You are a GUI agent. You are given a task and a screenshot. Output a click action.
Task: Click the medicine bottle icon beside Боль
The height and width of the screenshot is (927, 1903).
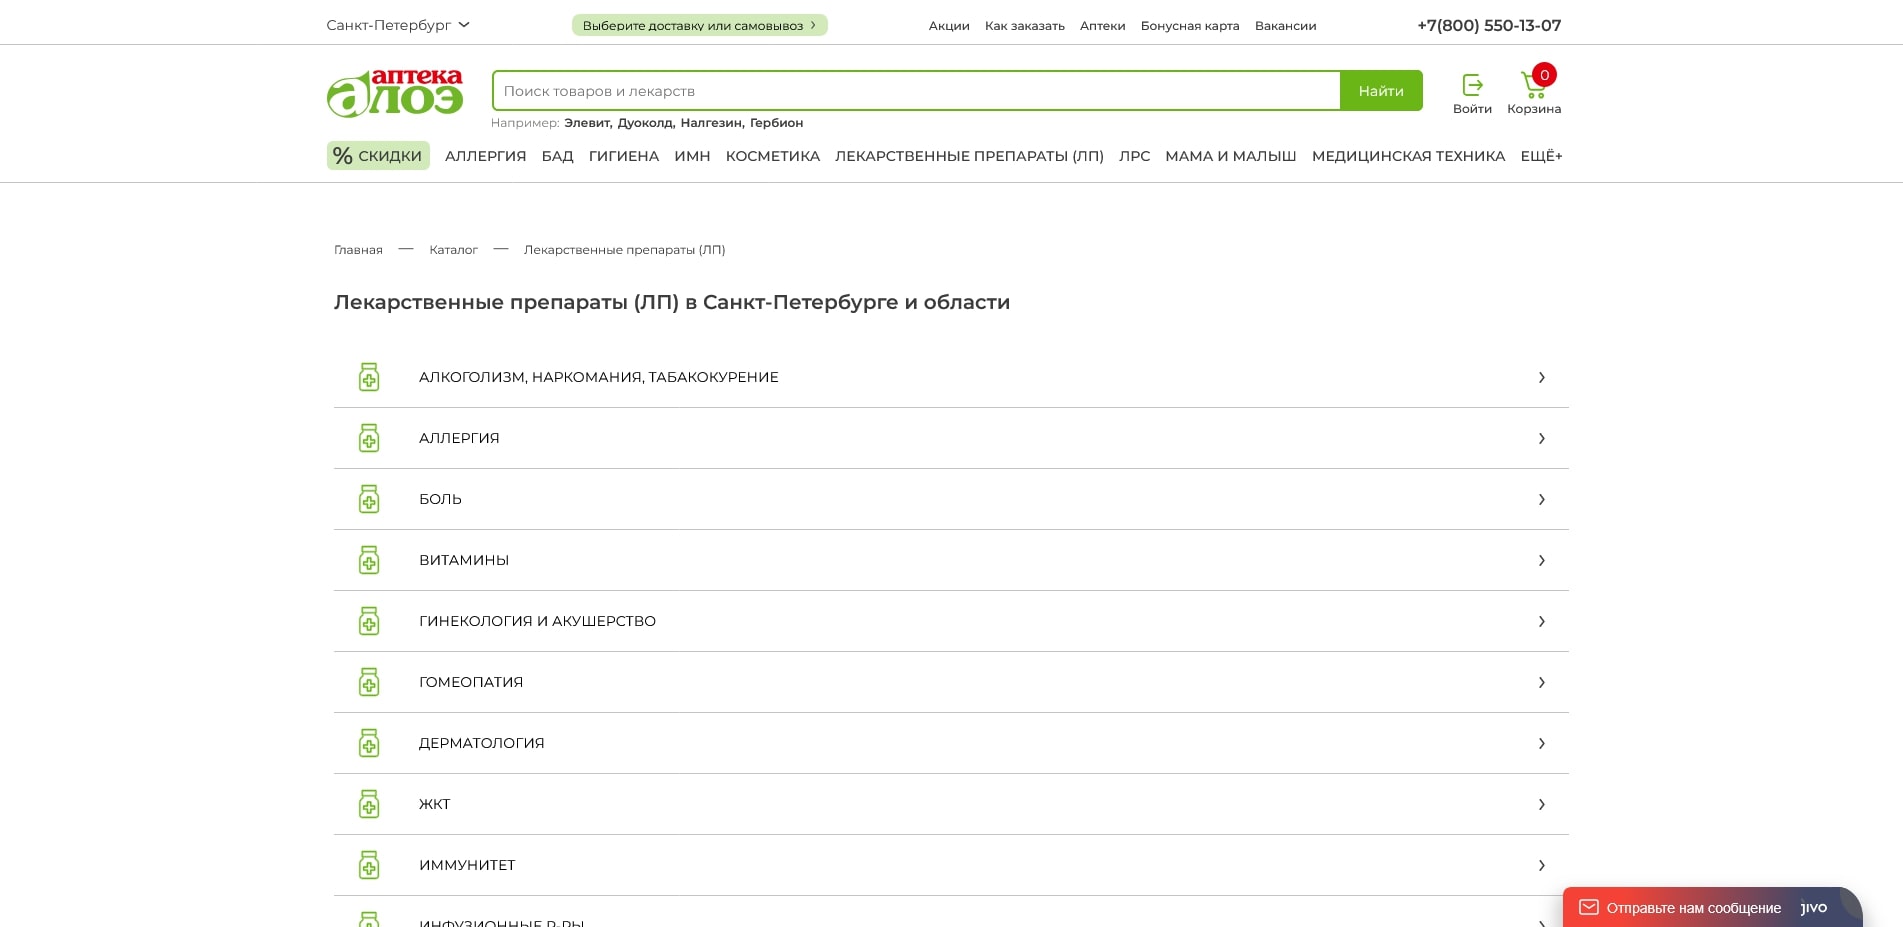369,499
